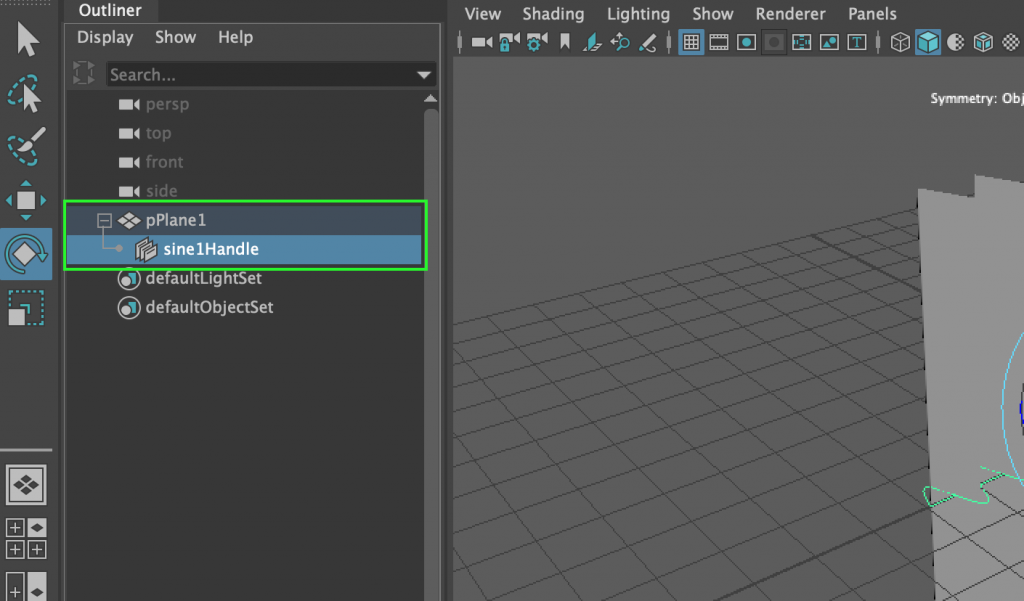Image resolution: width=1024 pixels, height=601 pixels.
Task: Enable Smooth Shade All display
Action: point(928,42)
